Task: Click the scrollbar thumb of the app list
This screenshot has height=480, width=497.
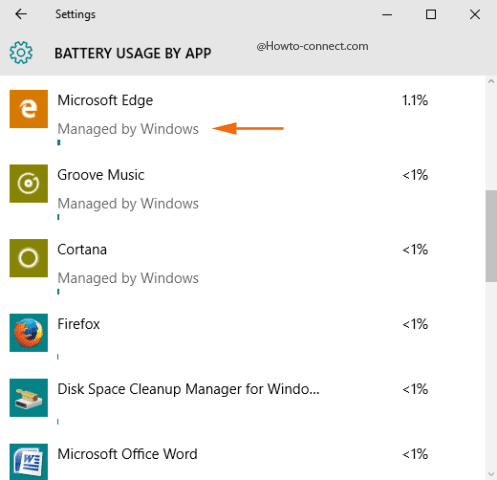Action: (491, 236)
